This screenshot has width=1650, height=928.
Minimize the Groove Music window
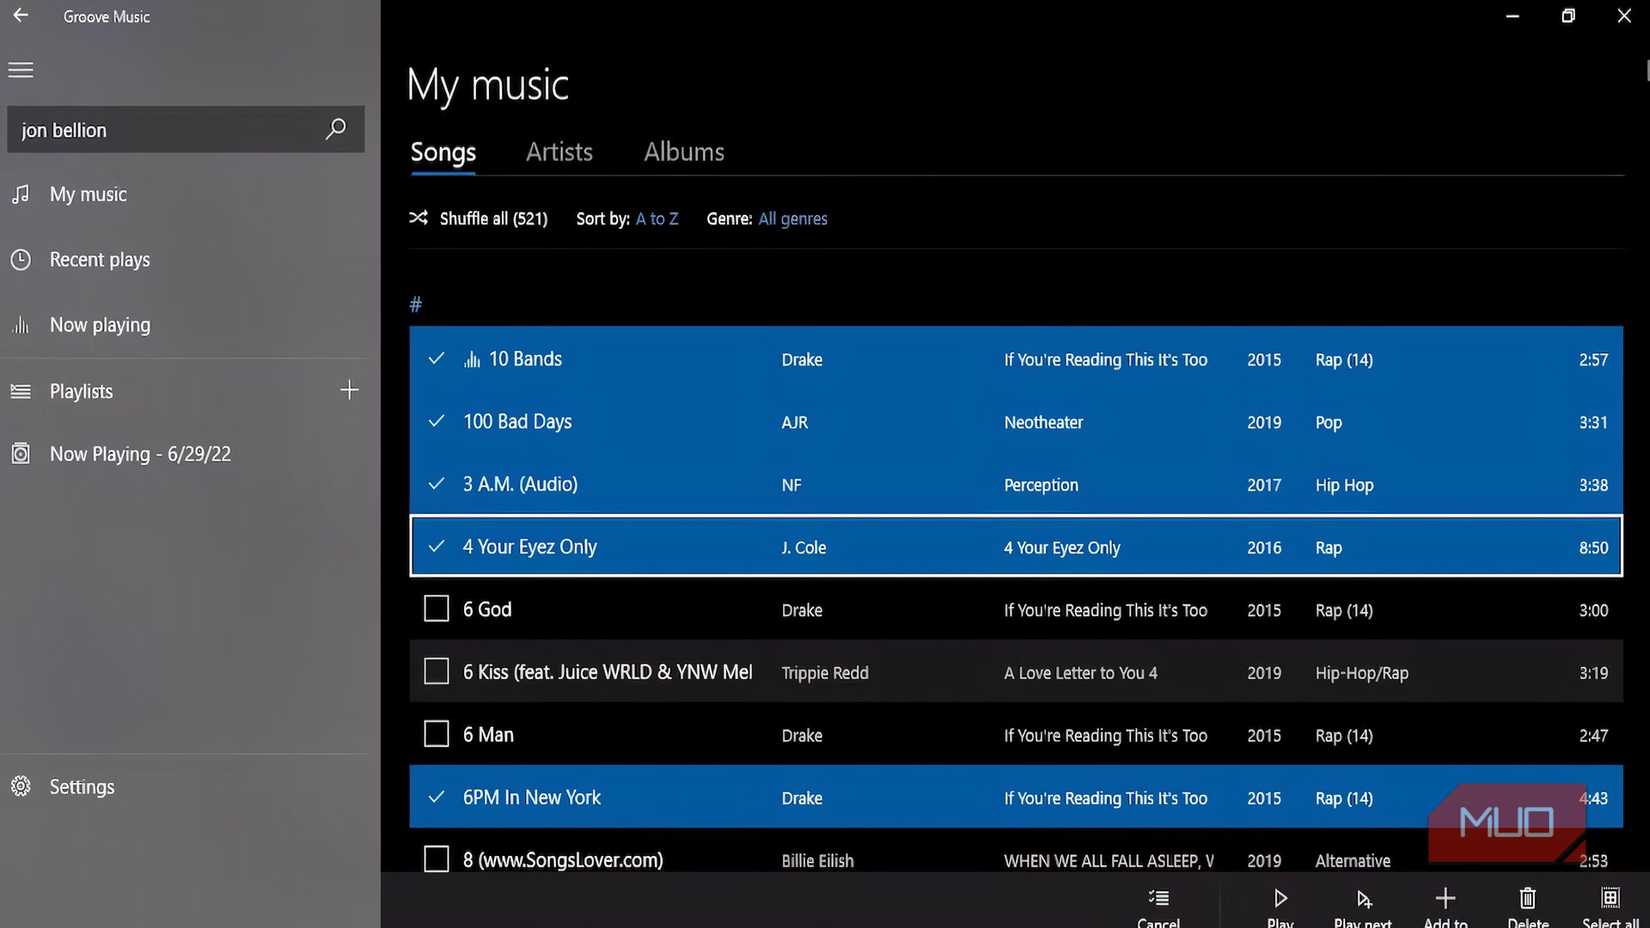coord(1512,16)
